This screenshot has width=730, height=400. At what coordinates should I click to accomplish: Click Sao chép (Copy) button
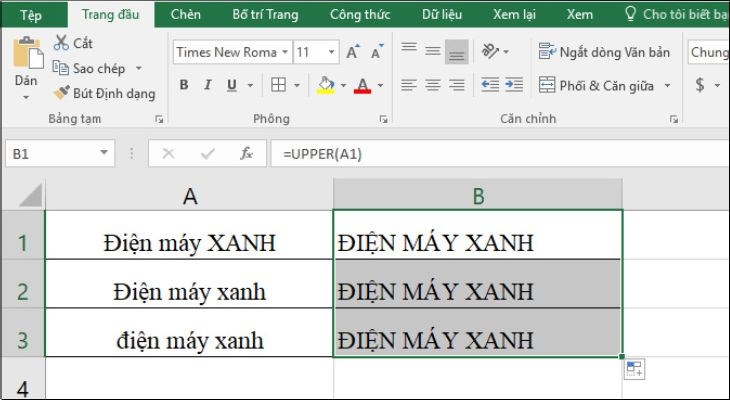click(89, 68)
